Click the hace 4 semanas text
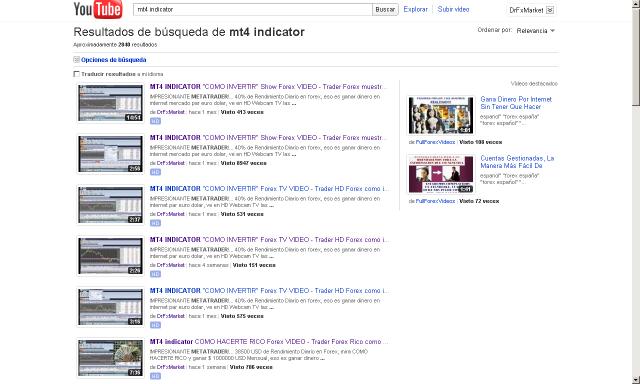Screen dimensions: 640x384 pyautogui.click(x=208, y=265)
